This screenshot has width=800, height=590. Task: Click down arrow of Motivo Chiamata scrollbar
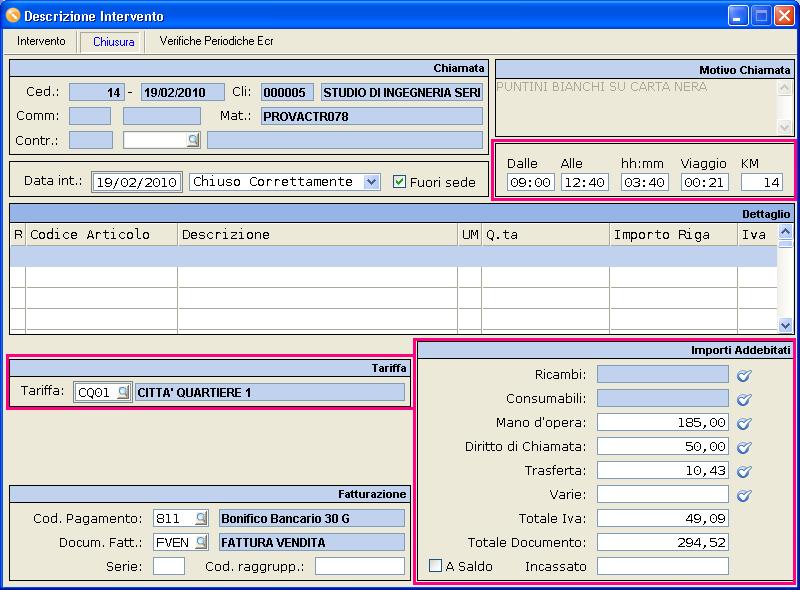pyautogui.click(x=784, y=126)
